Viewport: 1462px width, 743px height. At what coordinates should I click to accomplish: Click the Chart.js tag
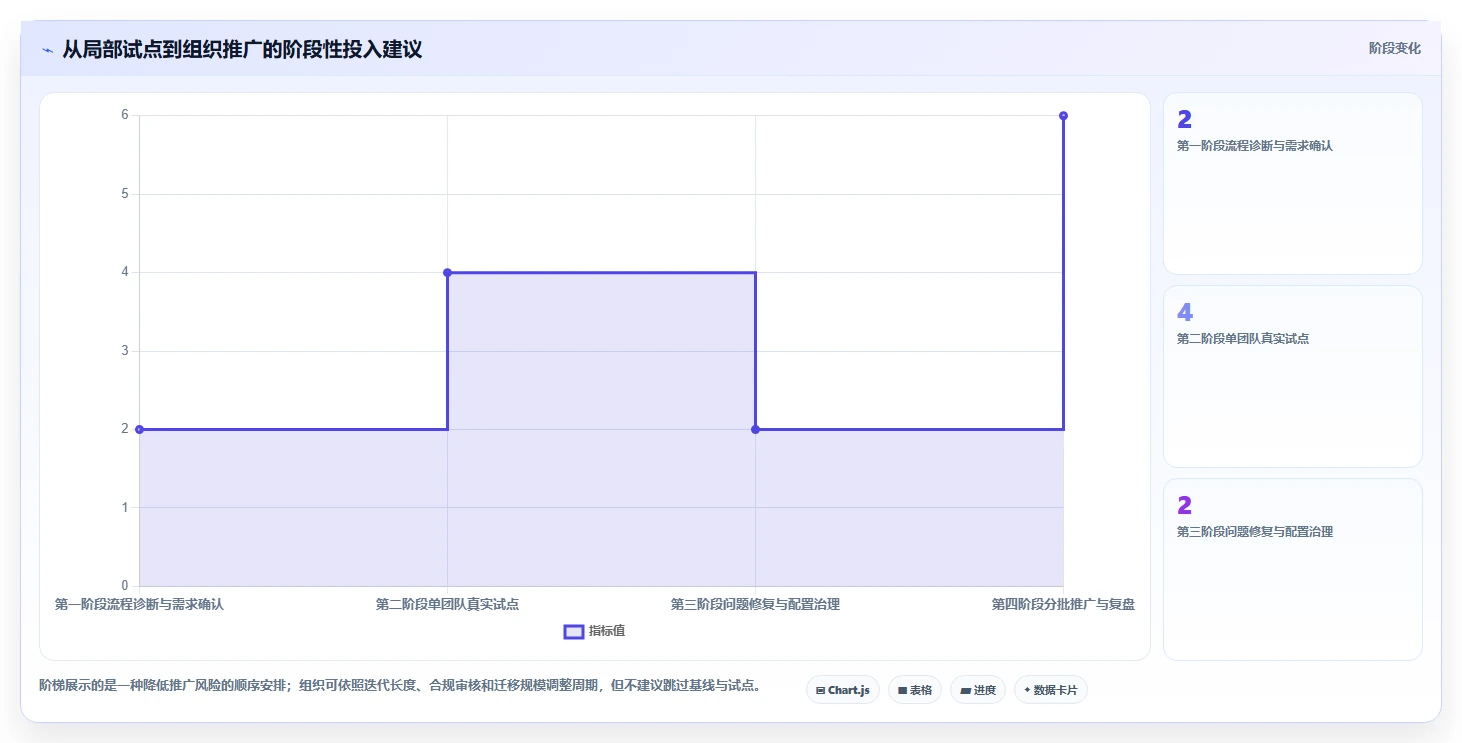click(x=843, y=690)
